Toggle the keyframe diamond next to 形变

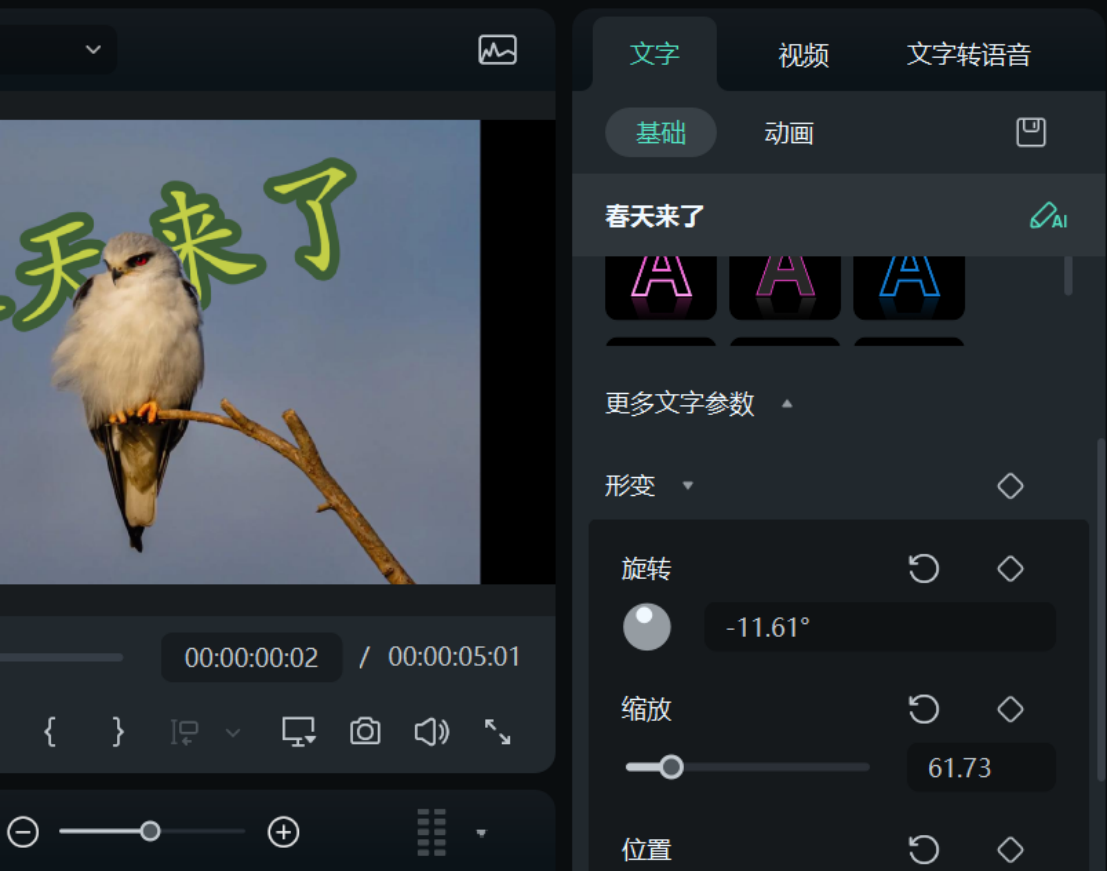click(1009, 485)
